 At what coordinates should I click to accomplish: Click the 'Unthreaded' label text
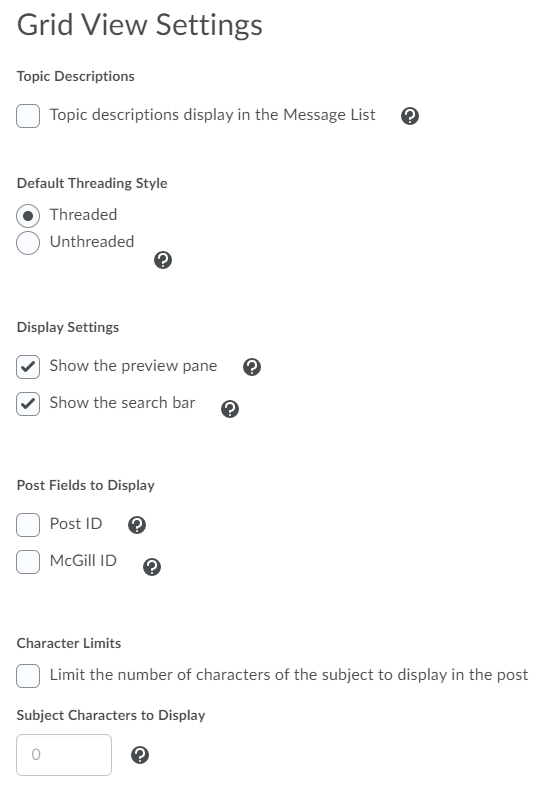pos(92,242)
